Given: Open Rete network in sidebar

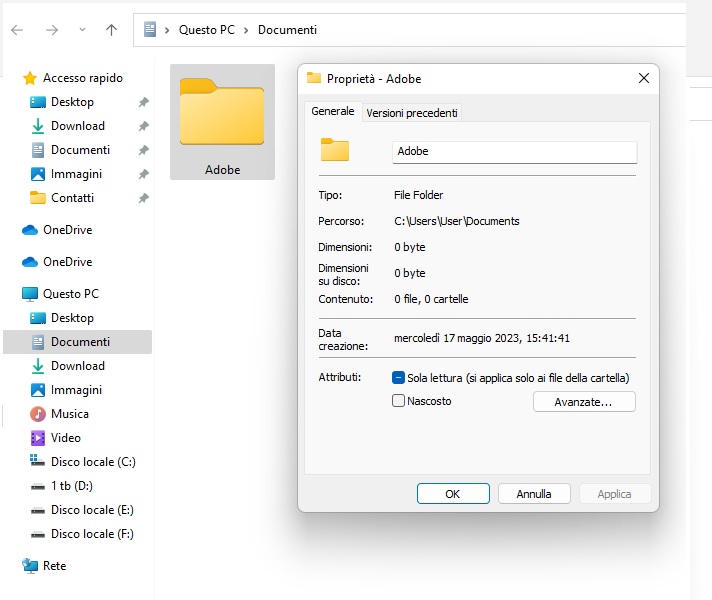Looking at the screenshot, I should [x=54, y=566].
